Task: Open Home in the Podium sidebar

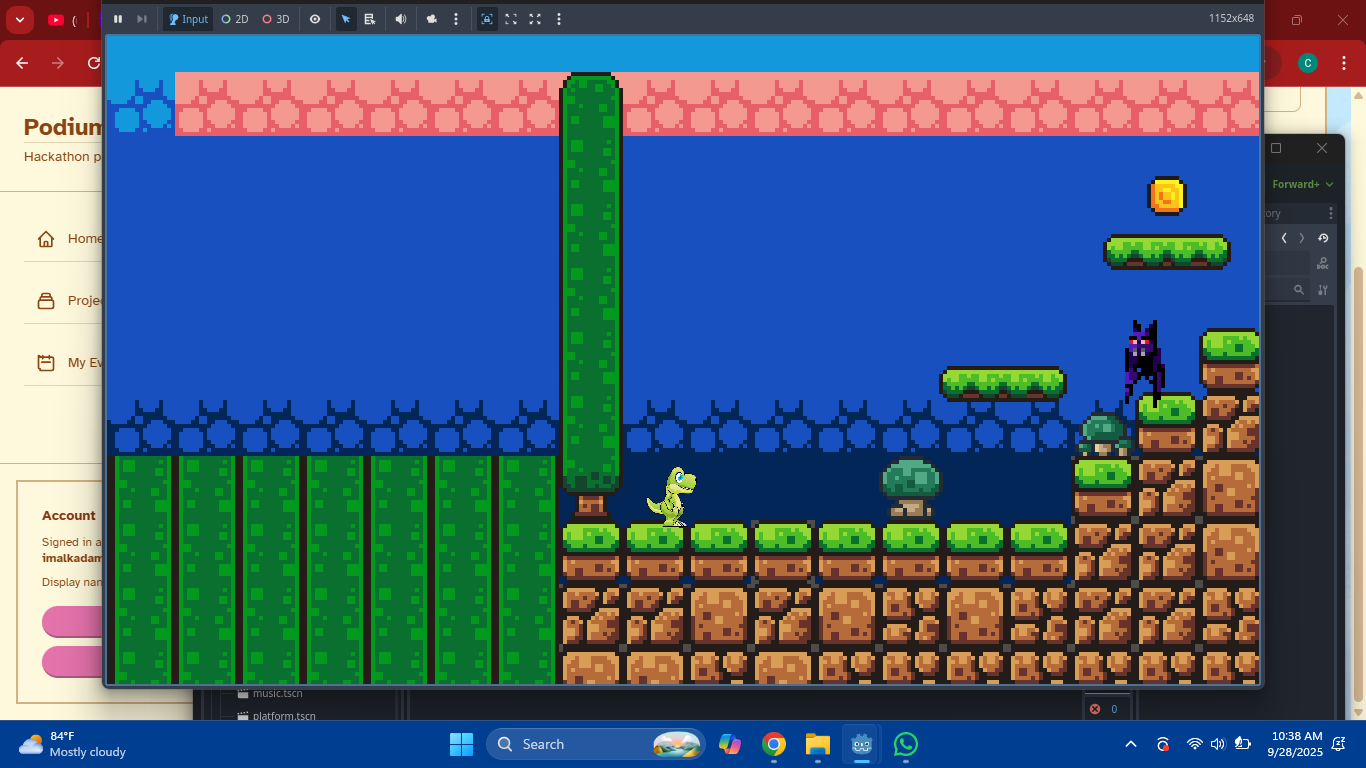Action: [63, 239]
